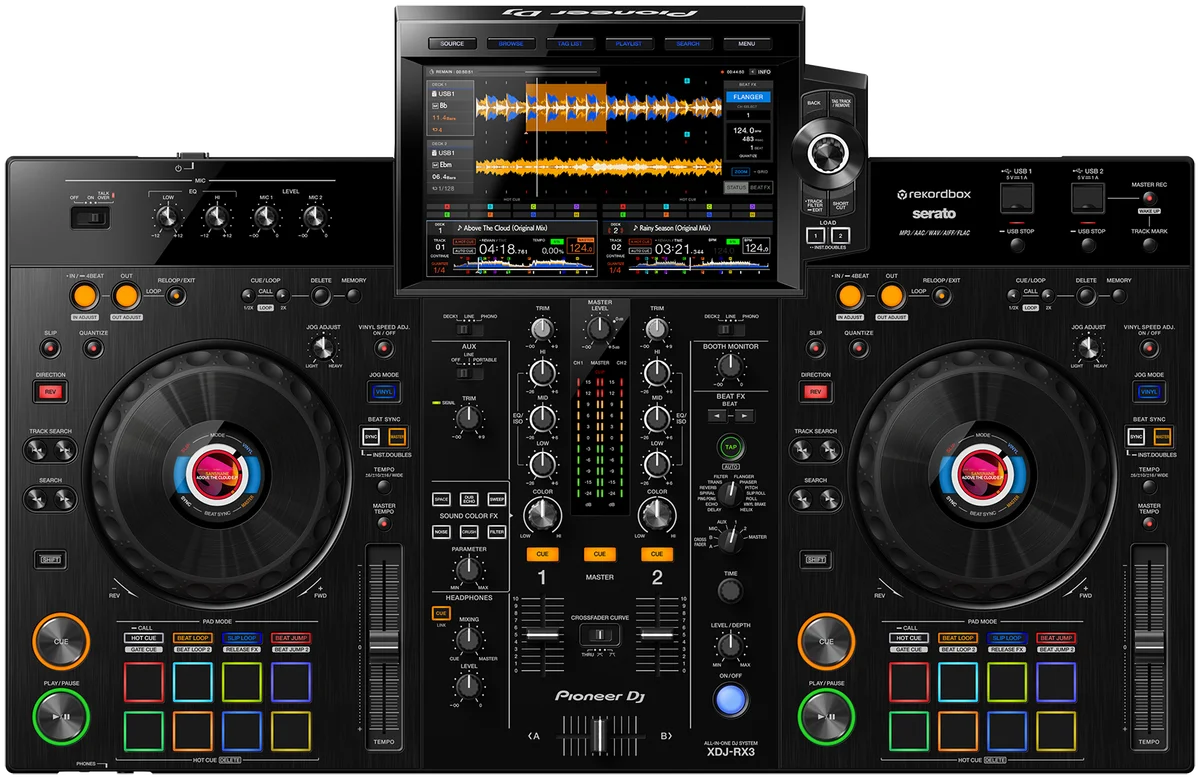This screenshot has width=1200, height=779.
Task: Load track to deck 1 with LOAD 1
Action: click(x=816, y=235)
